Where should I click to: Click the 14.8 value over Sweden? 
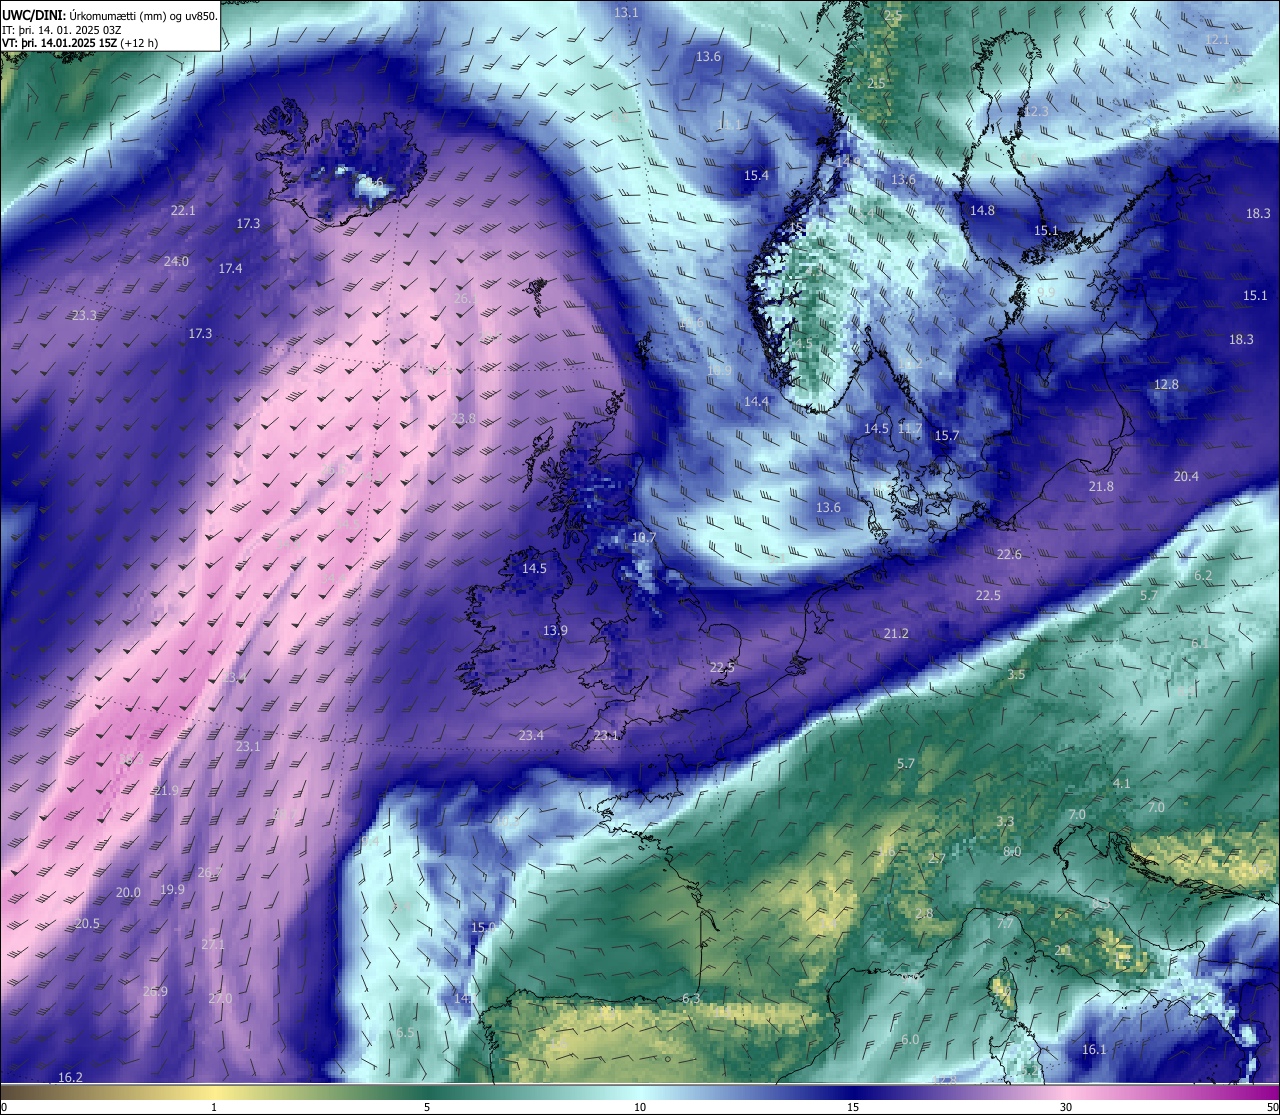pos(982,210)
